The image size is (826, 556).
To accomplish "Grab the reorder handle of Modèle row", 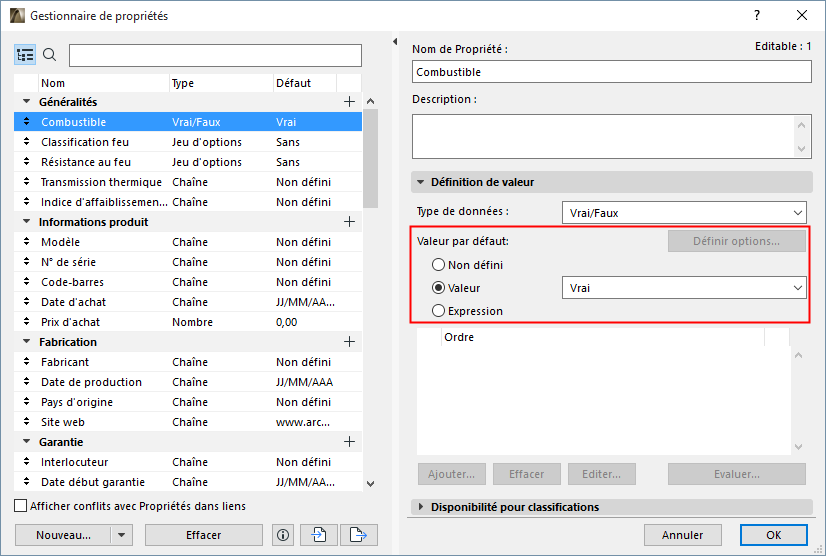I will (26, 242).
